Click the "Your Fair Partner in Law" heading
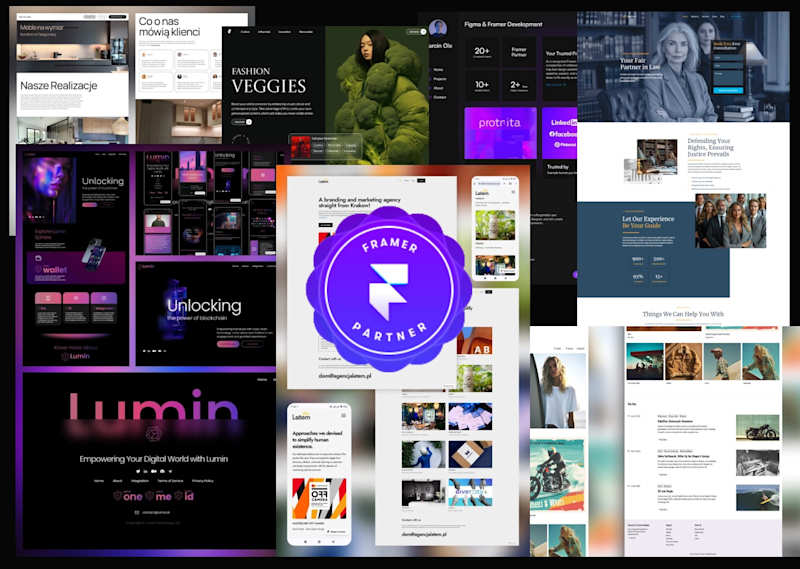The height and width of the screenshot is (569, 800). tap(640, 64)
